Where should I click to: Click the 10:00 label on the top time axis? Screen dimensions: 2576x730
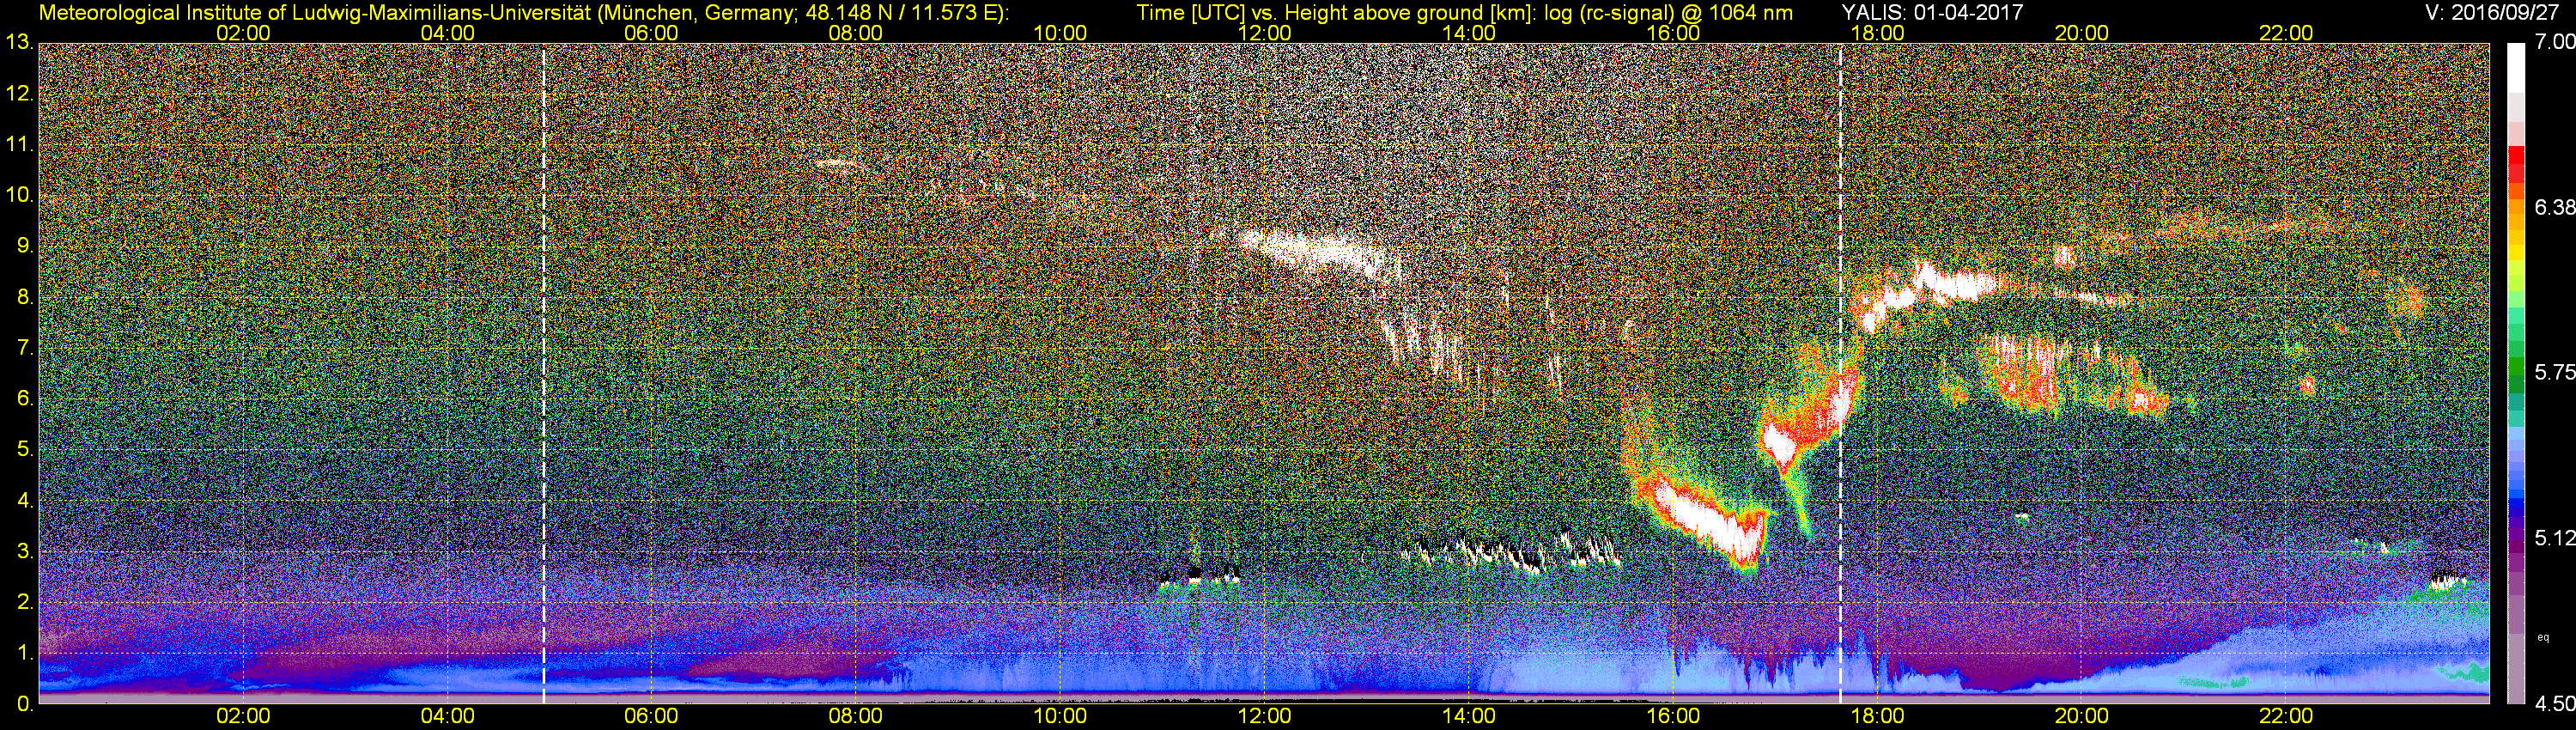click(1060, 33)
